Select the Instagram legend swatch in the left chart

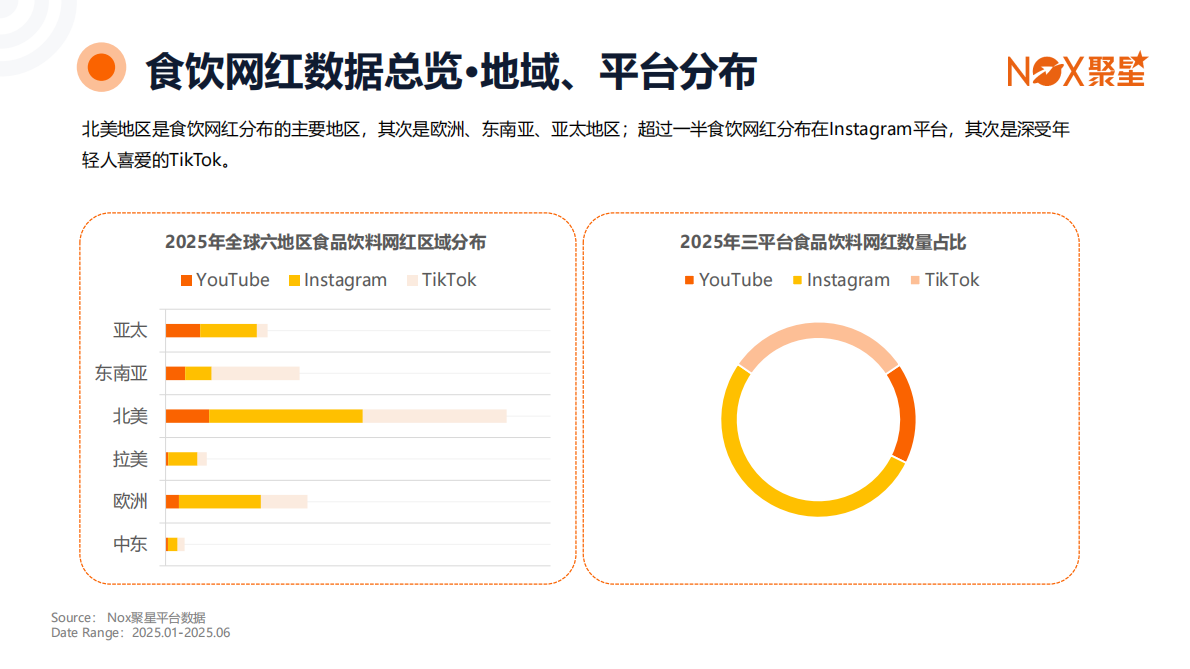pos(294,281)
